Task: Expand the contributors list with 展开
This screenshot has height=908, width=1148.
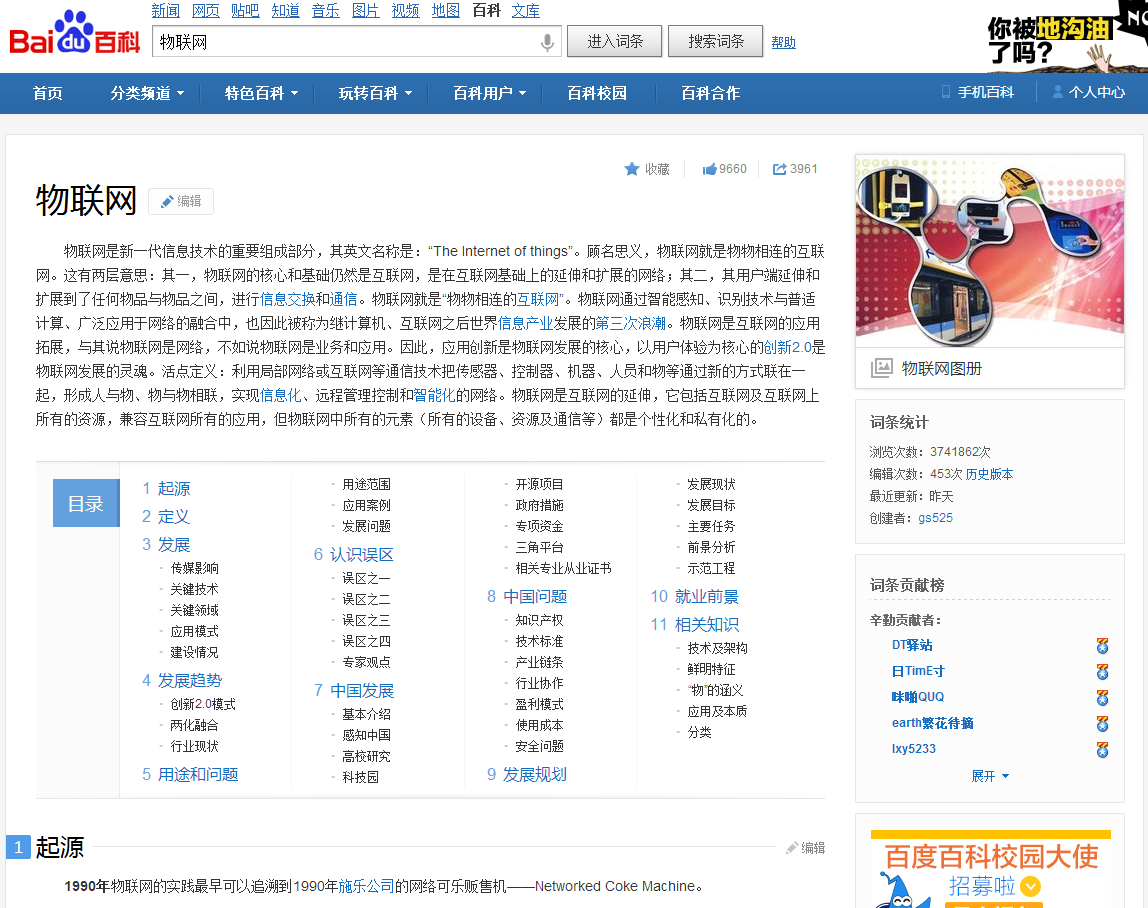Action: point(990,776)
